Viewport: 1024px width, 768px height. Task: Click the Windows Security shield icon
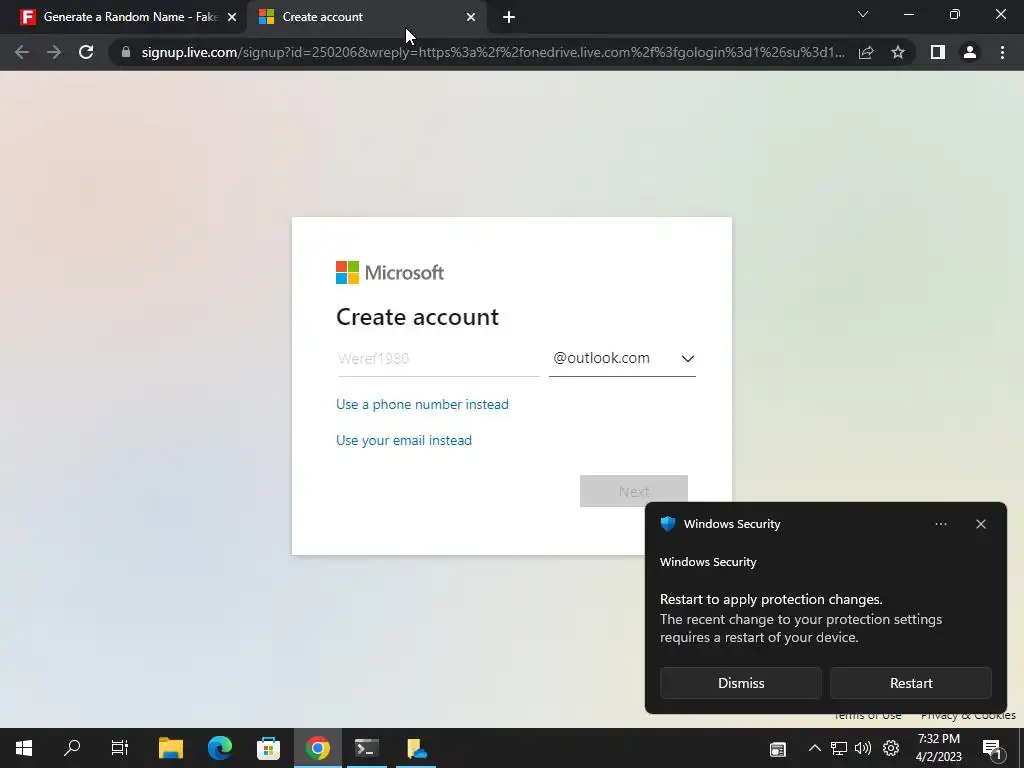667,524
